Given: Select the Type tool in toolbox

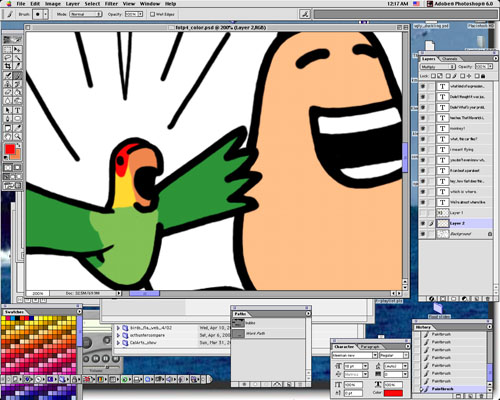Looking at the screenshot, I should pos(17,110).
